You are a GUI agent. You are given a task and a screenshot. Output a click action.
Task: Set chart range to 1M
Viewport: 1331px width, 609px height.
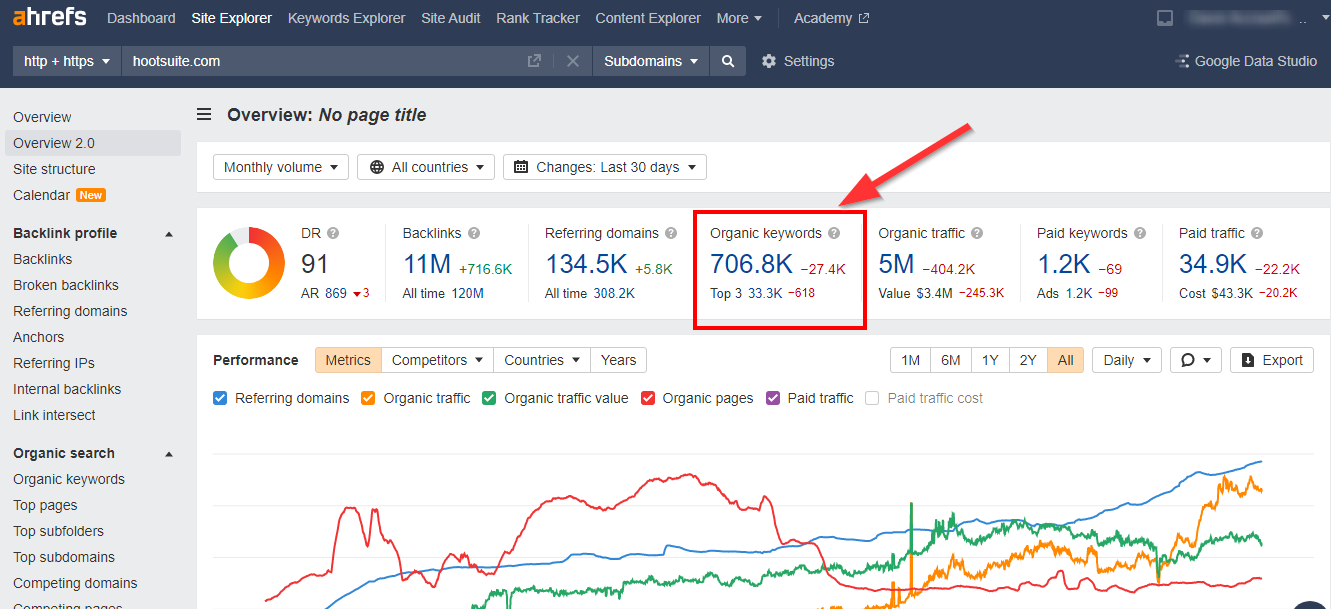click(x=910, y=360)
